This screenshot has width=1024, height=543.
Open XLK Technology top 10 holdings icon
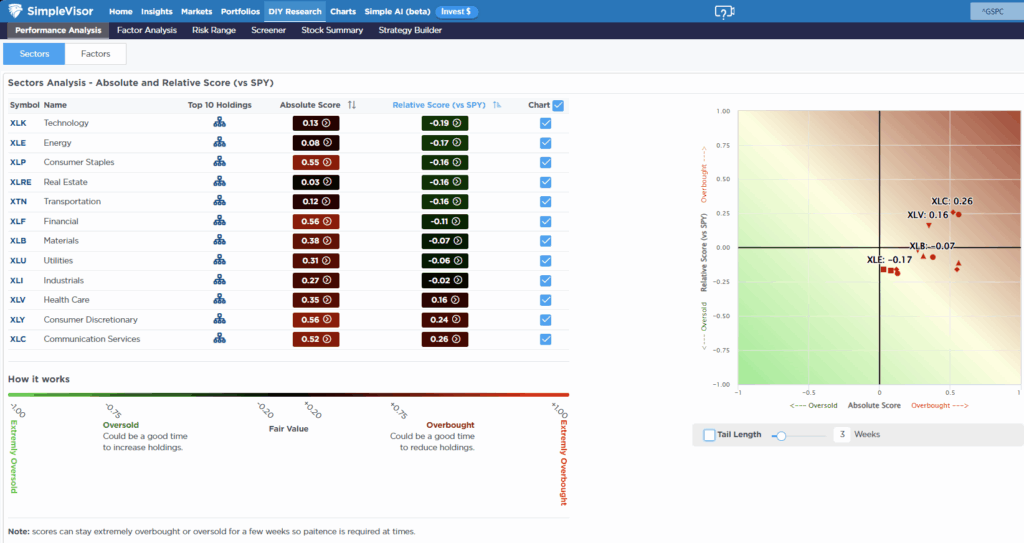(x=219, y=122)
